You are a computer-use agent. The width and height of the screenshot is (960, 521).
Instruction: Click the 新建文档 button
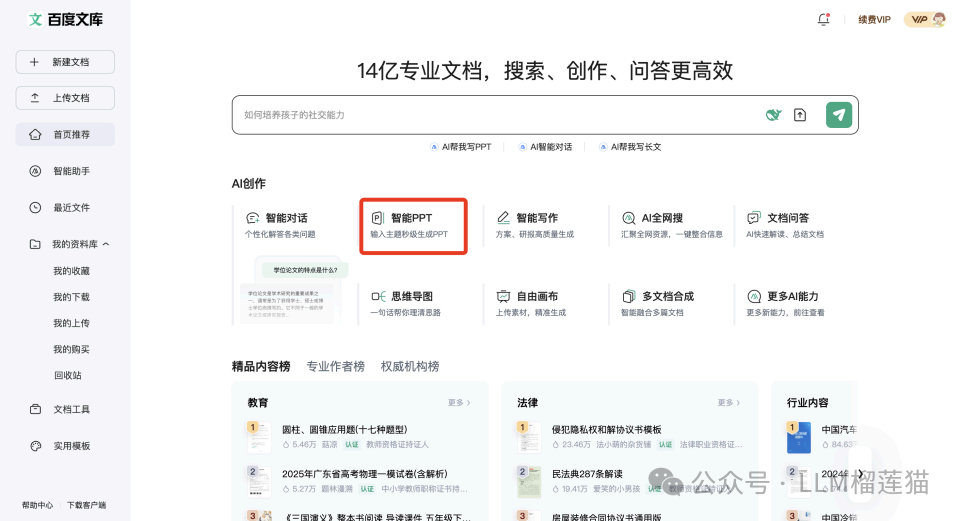65,62
